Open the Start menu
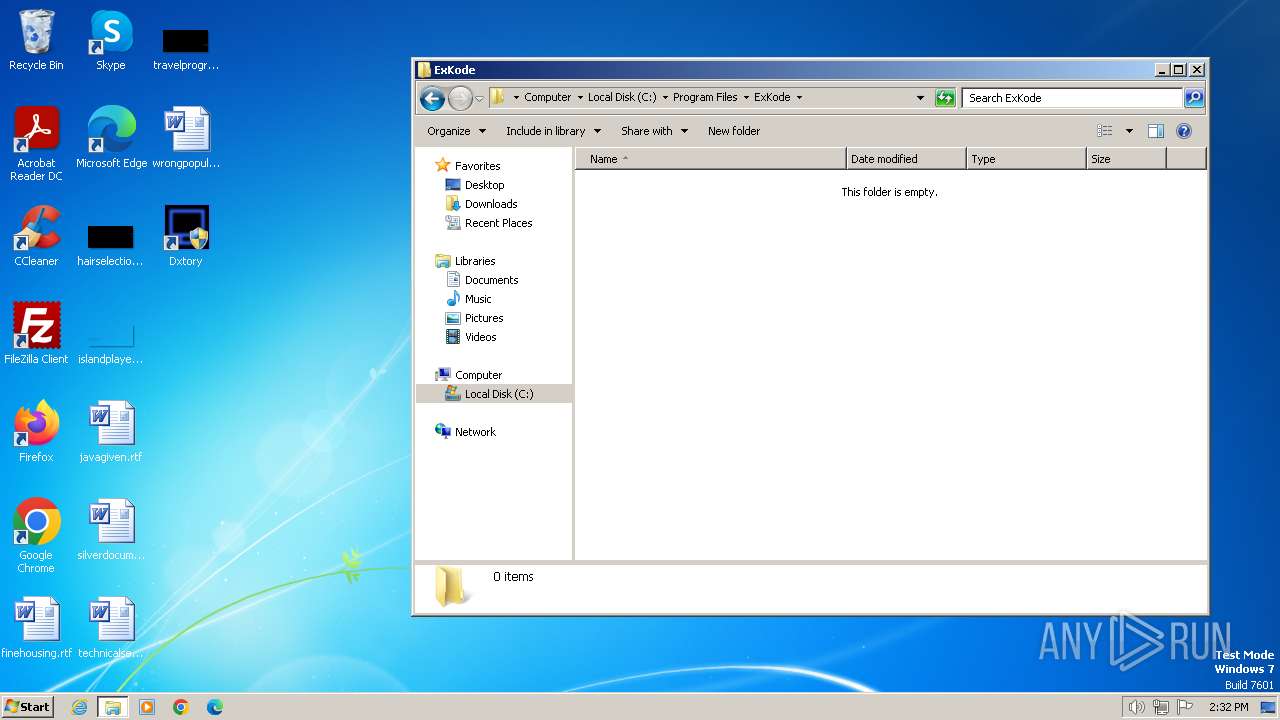 click(x=28, y=707)
